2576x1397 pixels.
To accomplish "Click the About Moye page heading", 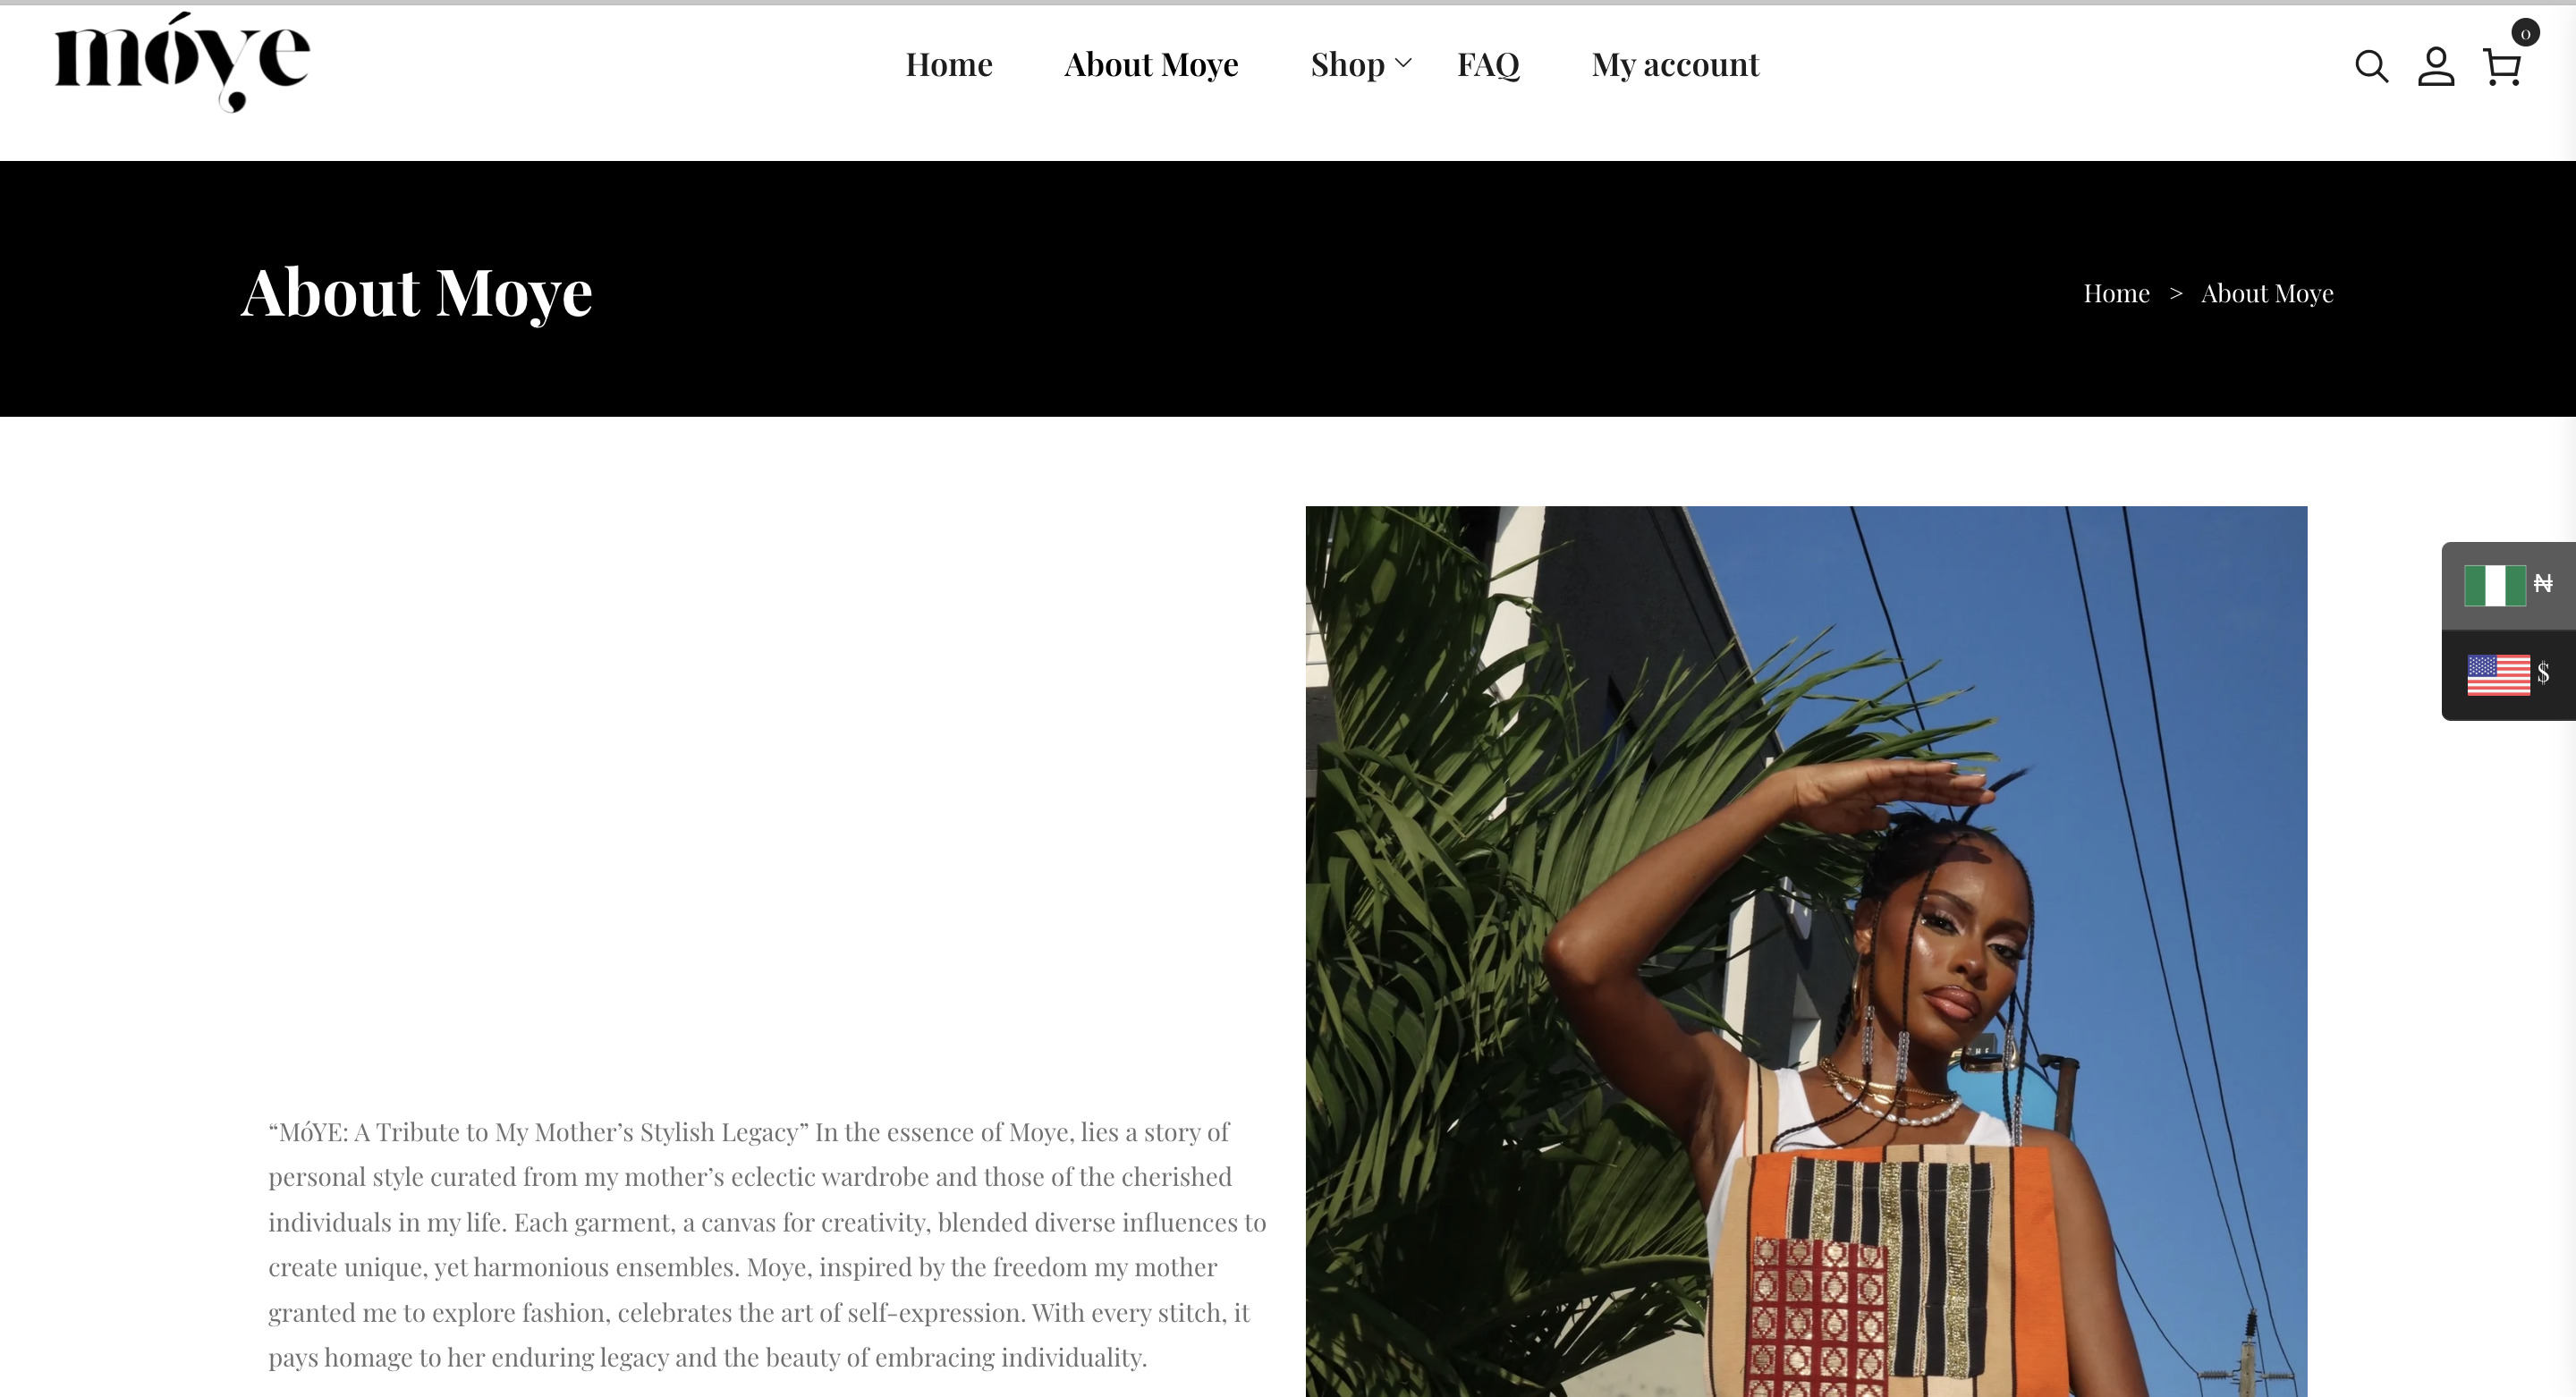I will coord(416,292).
